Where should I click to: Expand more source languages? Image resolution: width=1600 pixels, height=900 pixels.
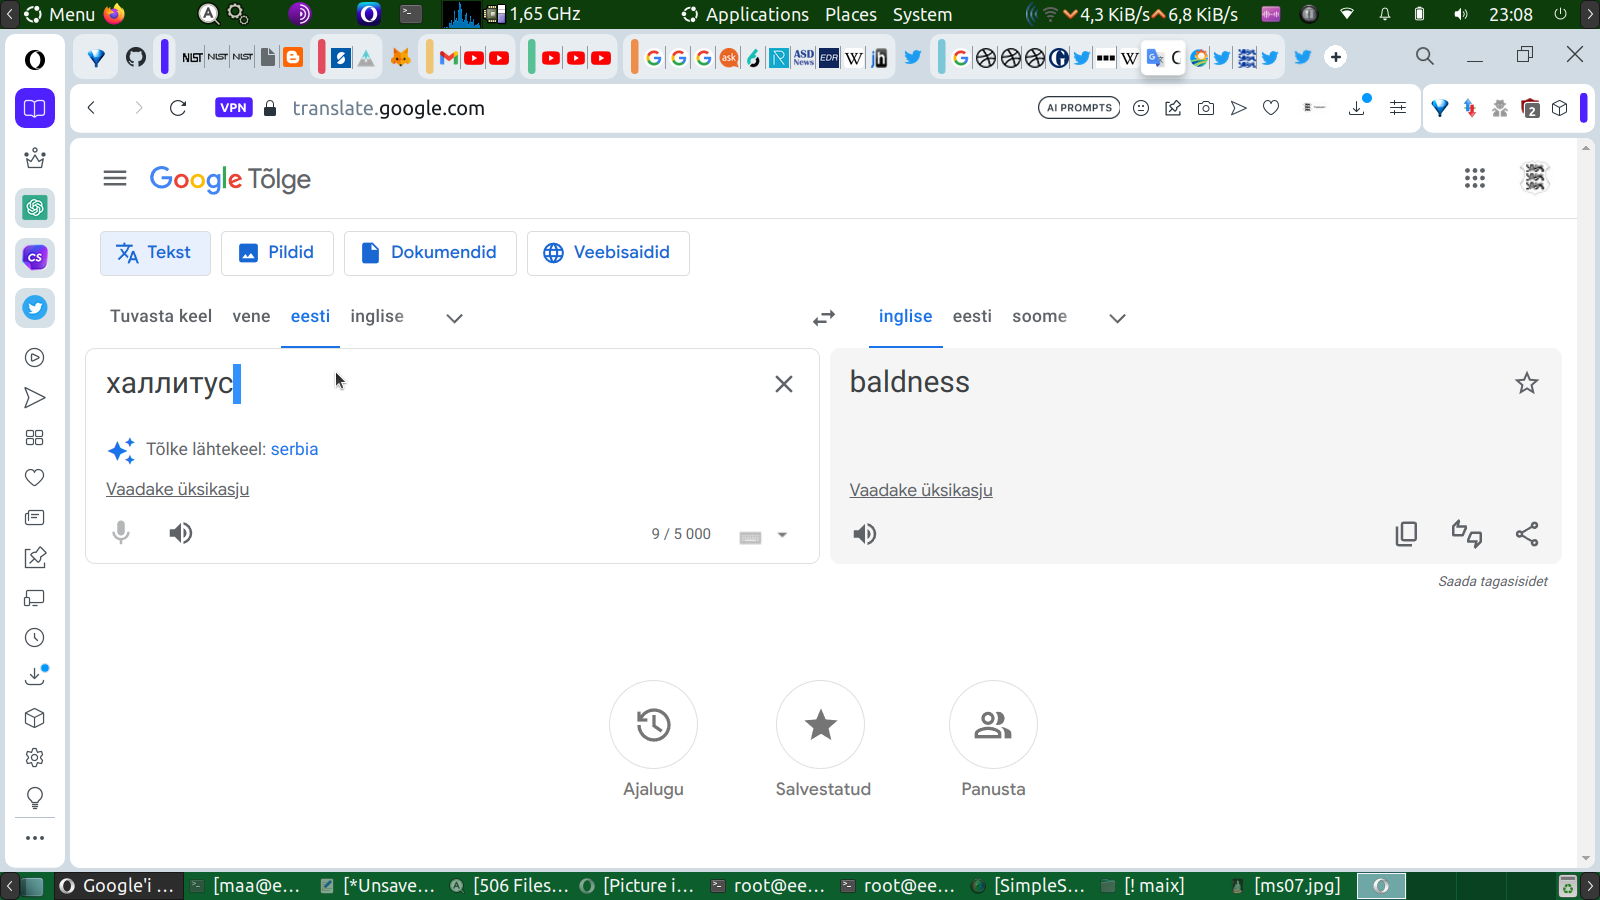(454, 318)
